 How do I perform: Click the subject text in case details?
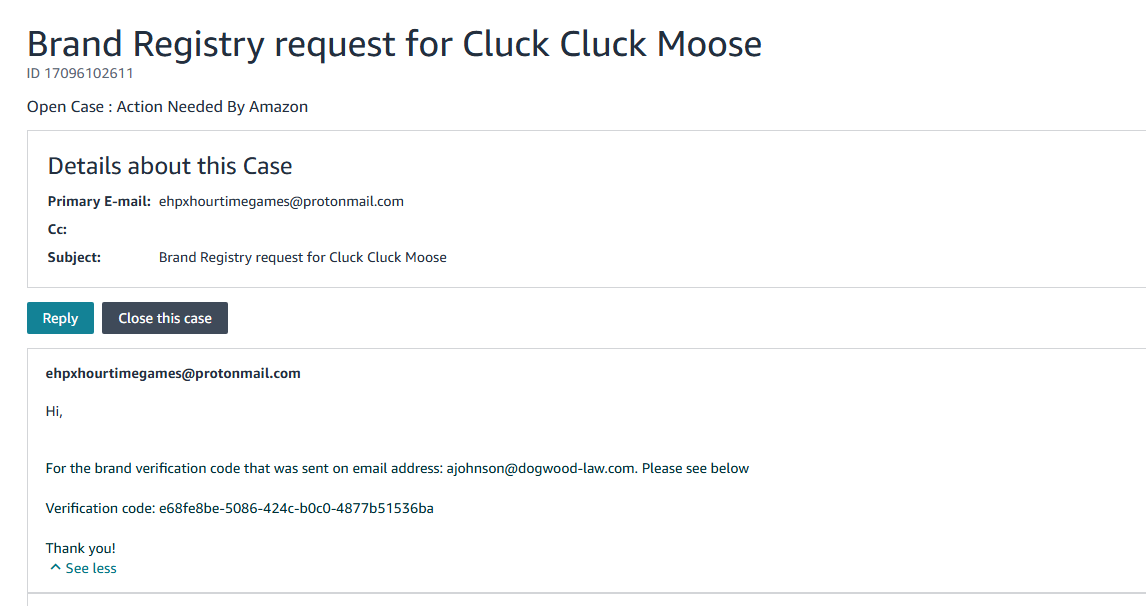click(x=302, y=257)
